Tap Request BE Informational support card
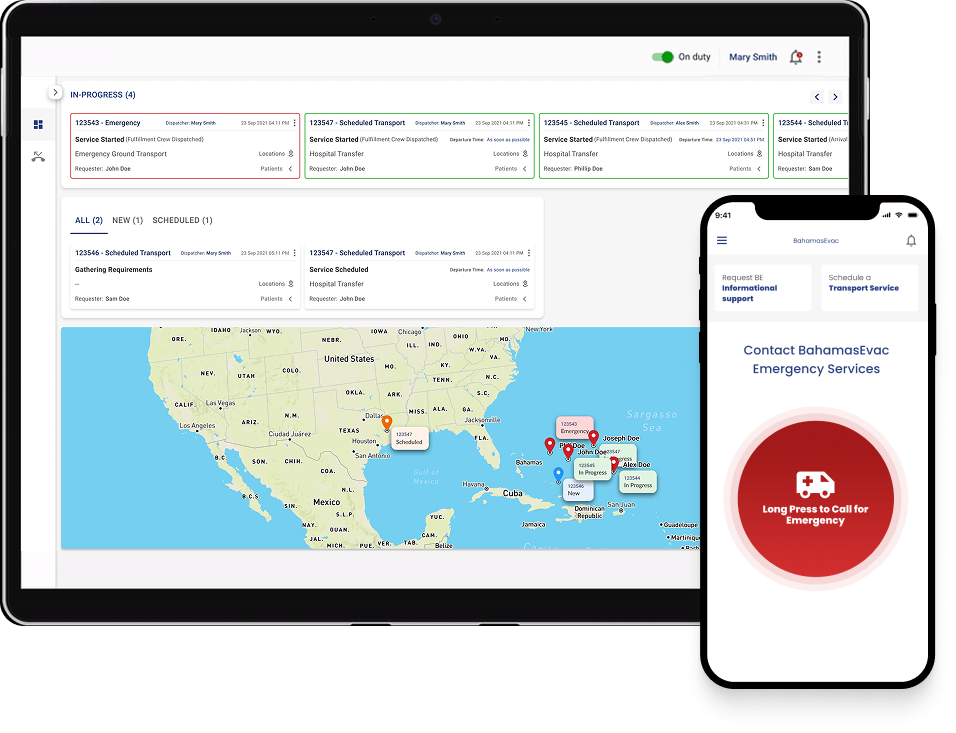The image size is (956, 733). pos(763,288)
